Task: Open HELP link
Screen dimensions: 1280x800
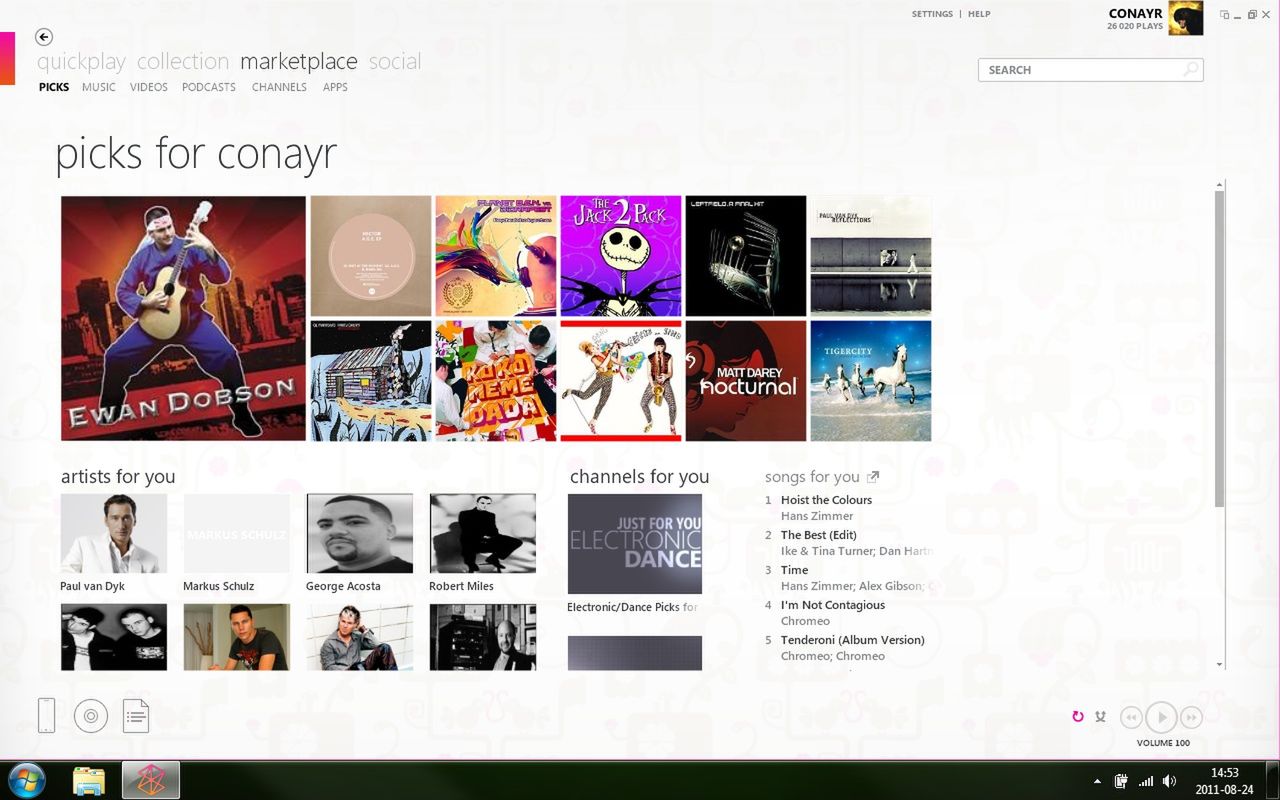Action: point(979,14)
